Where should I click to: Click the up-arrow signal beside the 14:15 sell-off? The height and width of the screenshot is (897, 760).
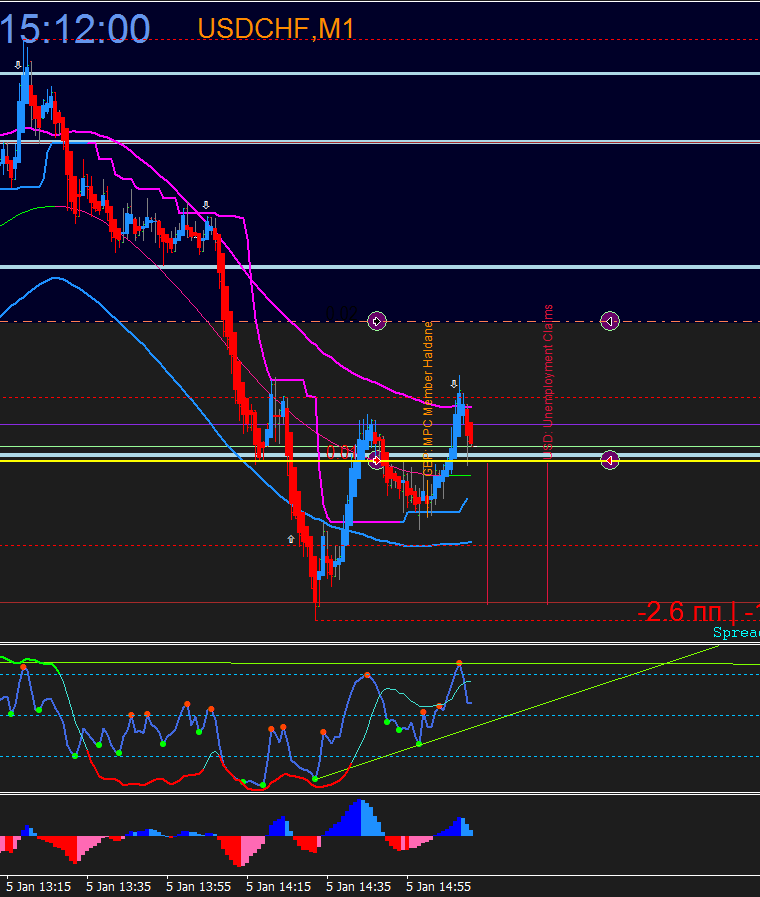click(291, 539)
